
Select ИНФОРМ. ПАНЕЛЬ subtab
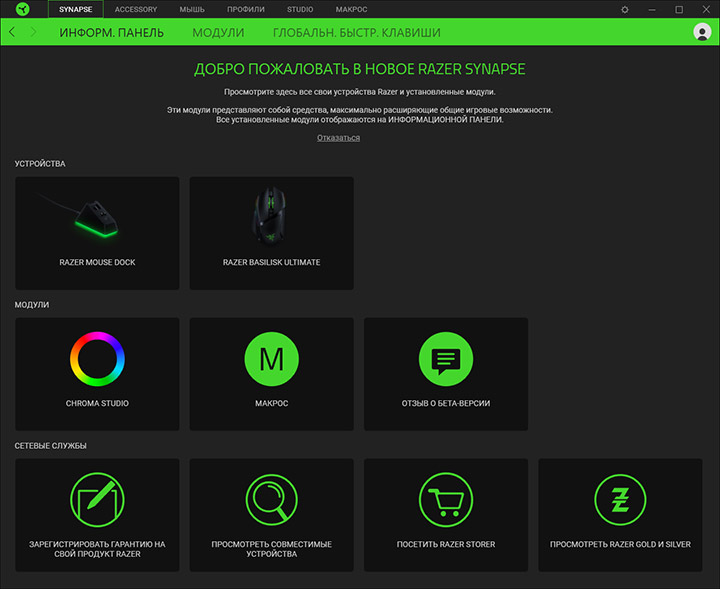112,33
